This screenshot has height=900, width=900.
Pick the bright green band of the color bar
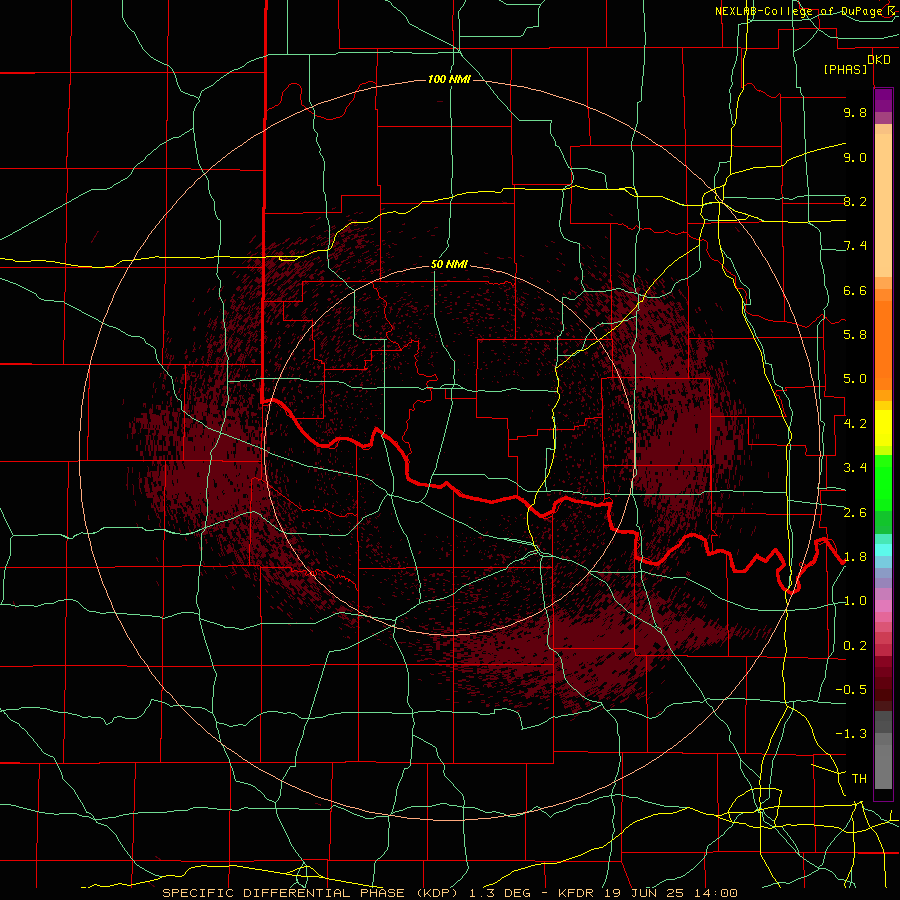click(x=883, y=482)
